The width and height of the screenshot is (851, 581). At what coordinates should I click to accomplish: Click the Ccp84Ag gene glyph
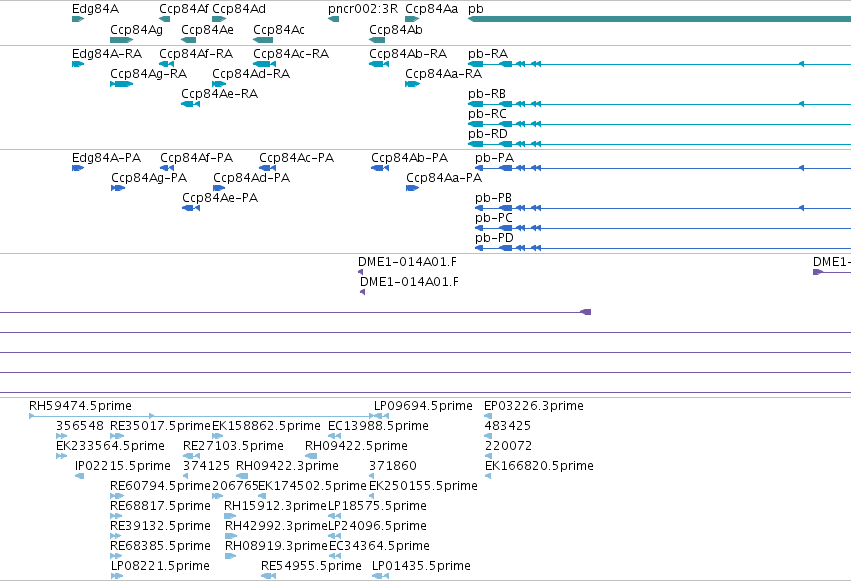[x=122, y=40]
